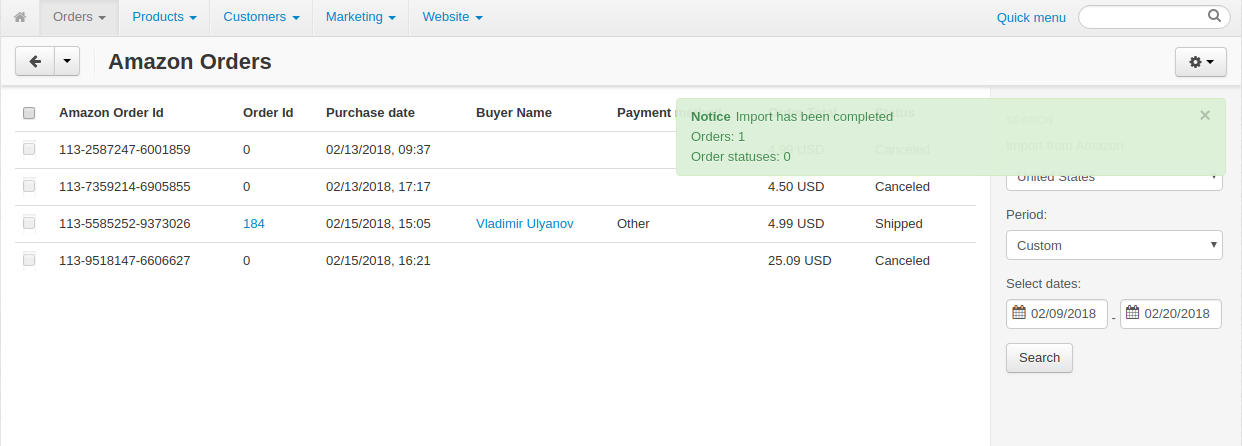Open calendar for end date 02/20/2018

tap(1132, 313)
